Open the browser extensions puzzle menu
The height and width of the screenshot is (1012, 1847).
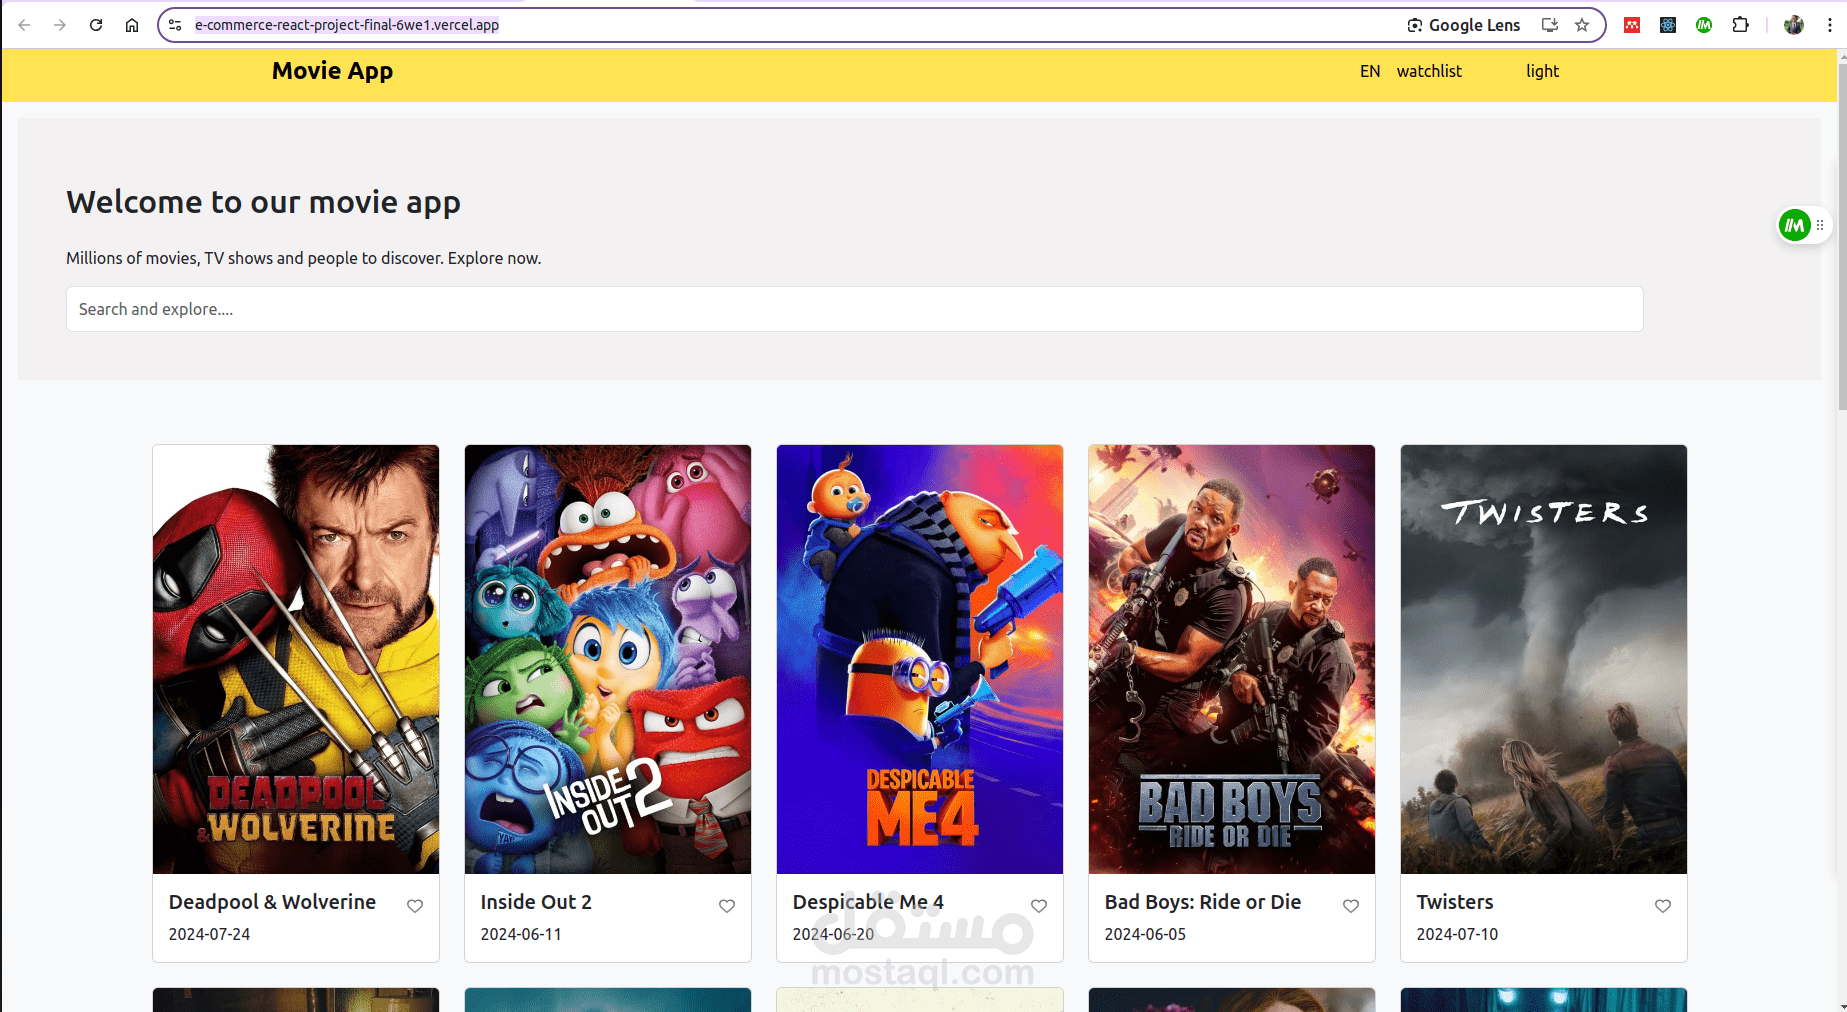pyautogui.click(x=1741, y=25)
